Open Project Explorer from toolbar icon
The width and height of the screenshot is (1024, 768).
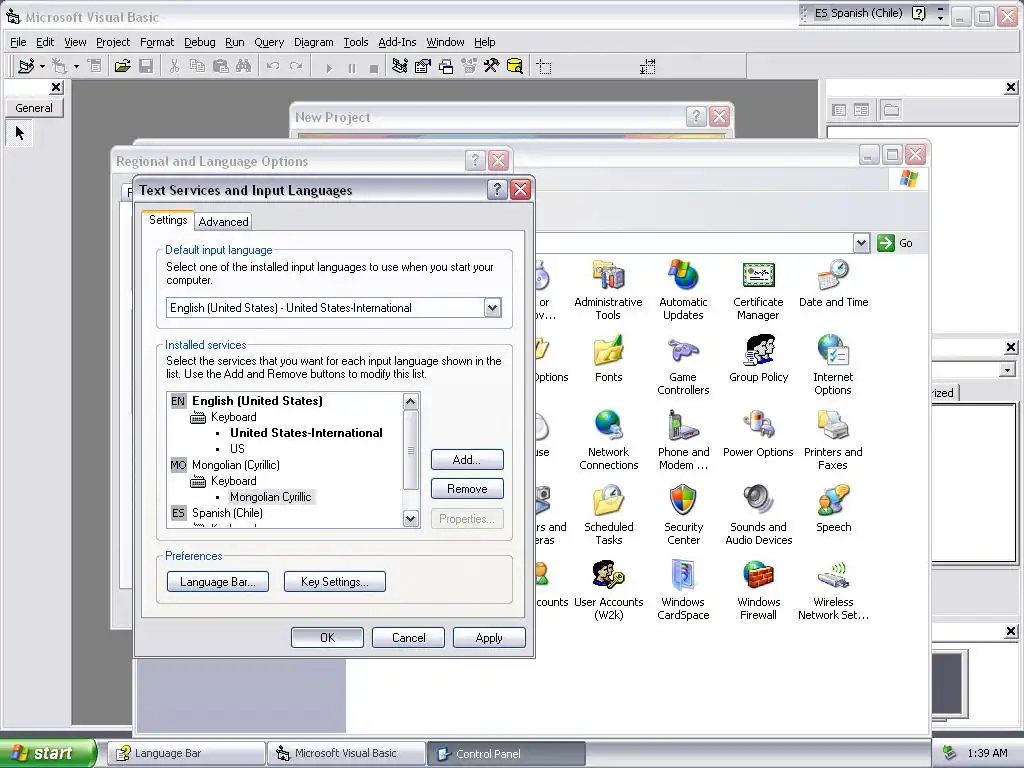tap(400, 66)
